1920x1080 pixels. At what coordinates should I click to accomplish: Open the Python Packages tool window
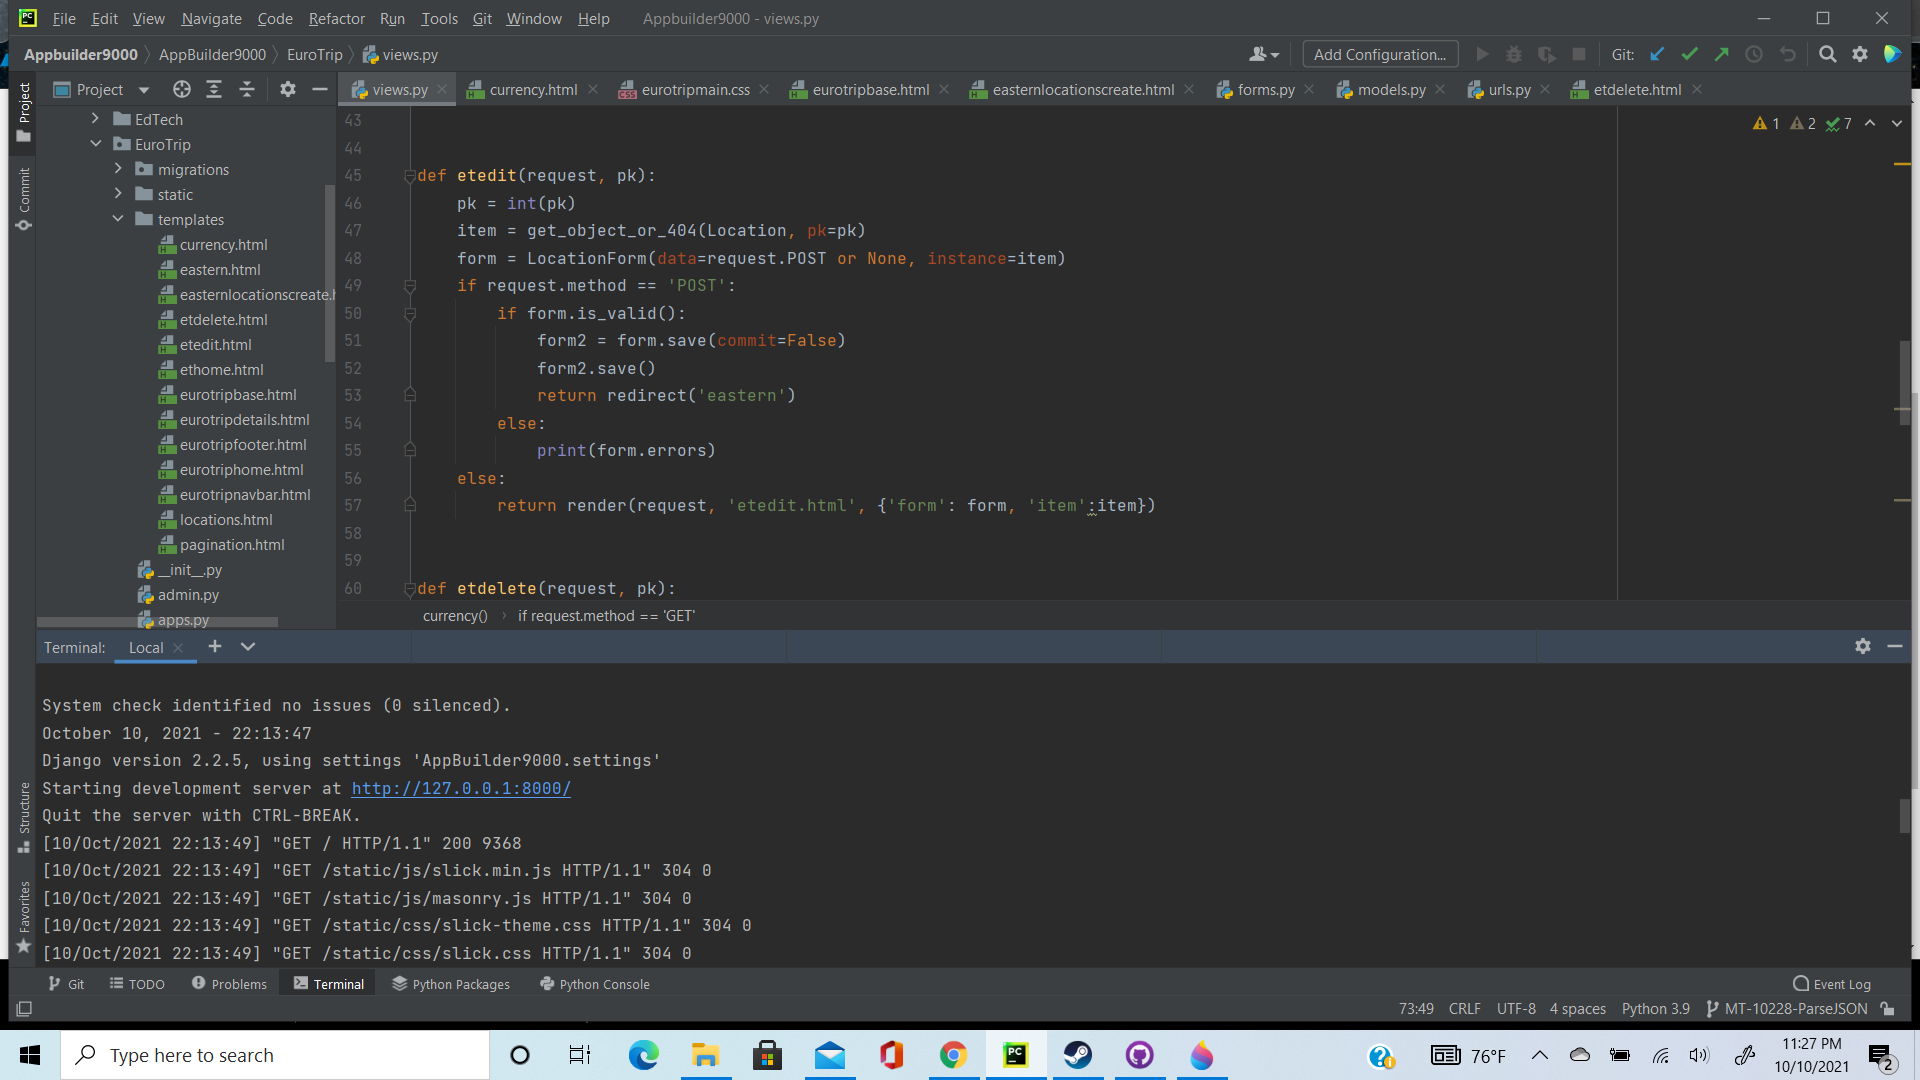[451, 984]
